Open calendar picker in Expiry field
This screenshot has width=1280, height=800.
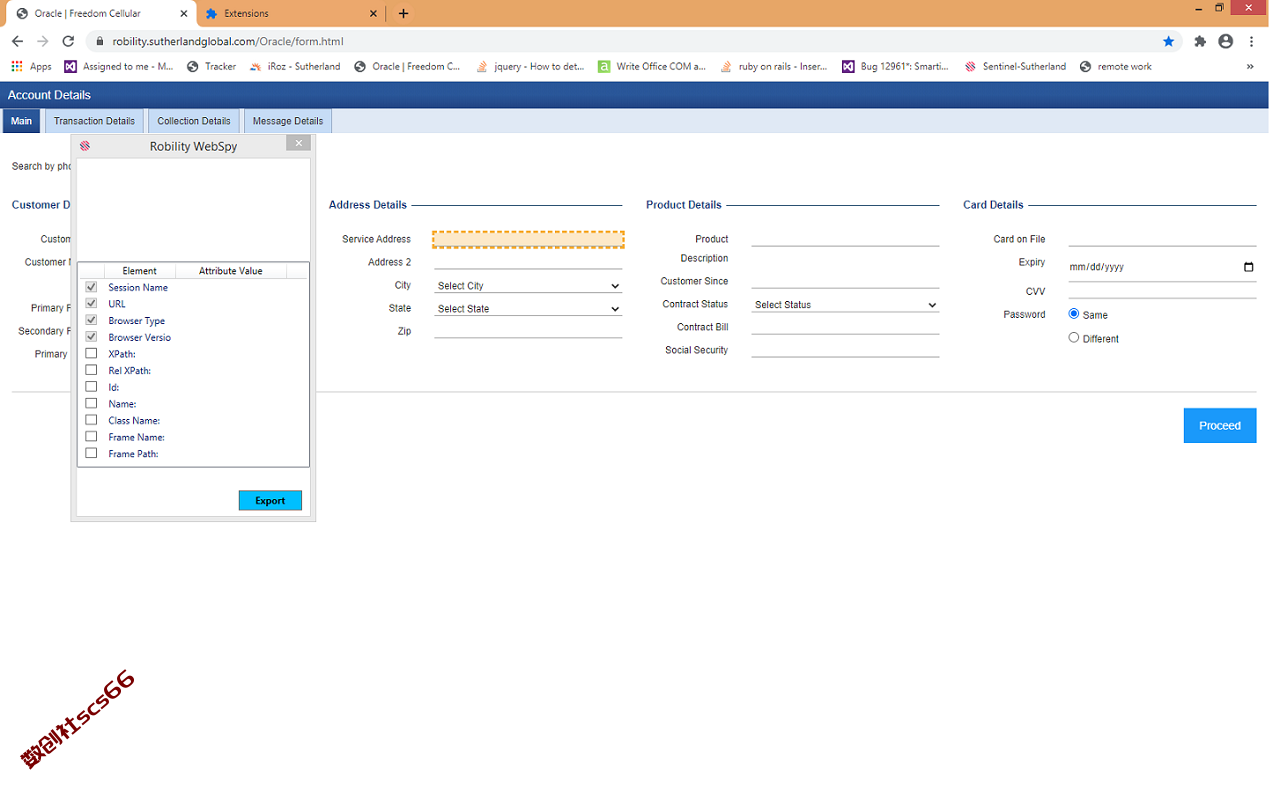pyautogui.click(x=1248, y=267)
